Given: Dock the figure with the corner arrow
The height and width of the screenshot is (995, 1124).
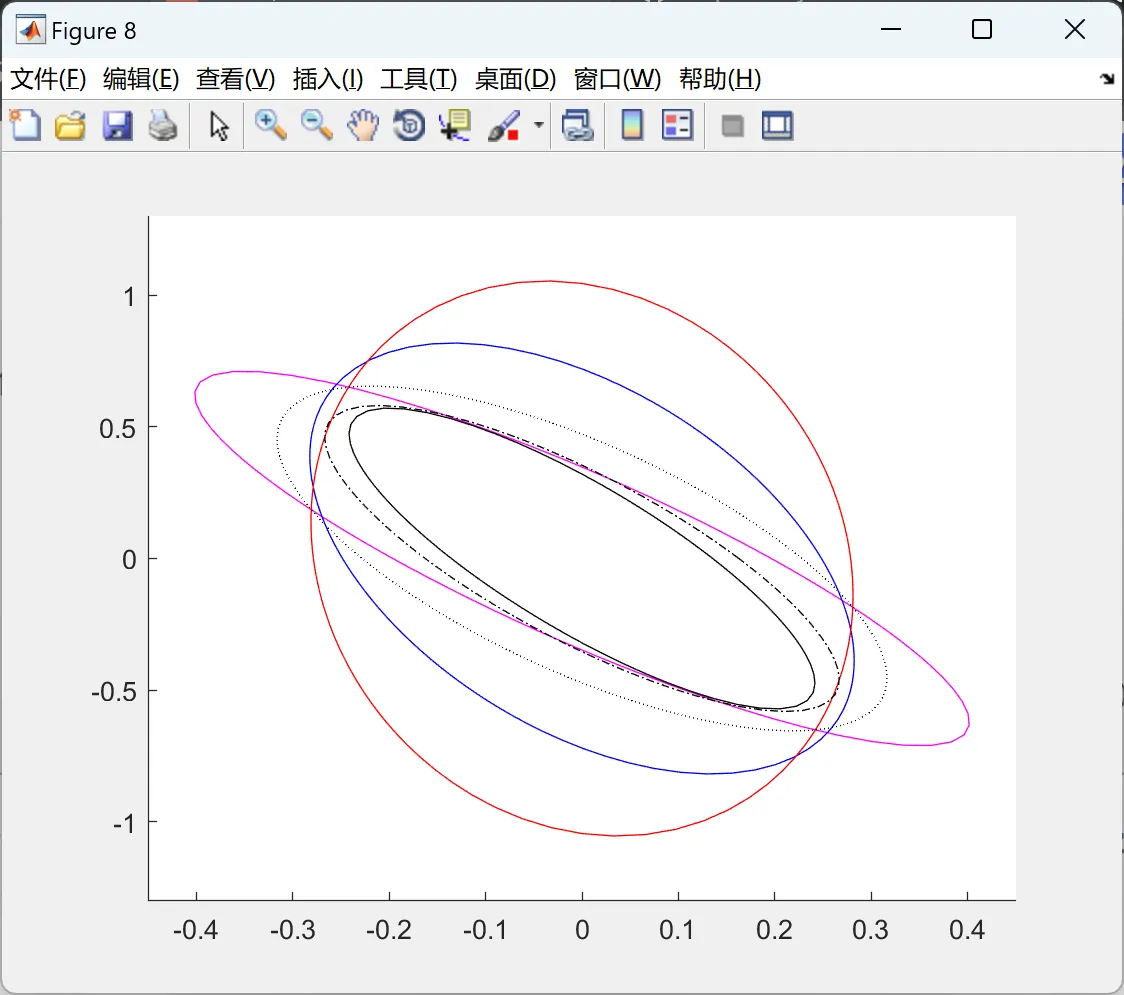Looking at the screenshot, I should 1108,78.
